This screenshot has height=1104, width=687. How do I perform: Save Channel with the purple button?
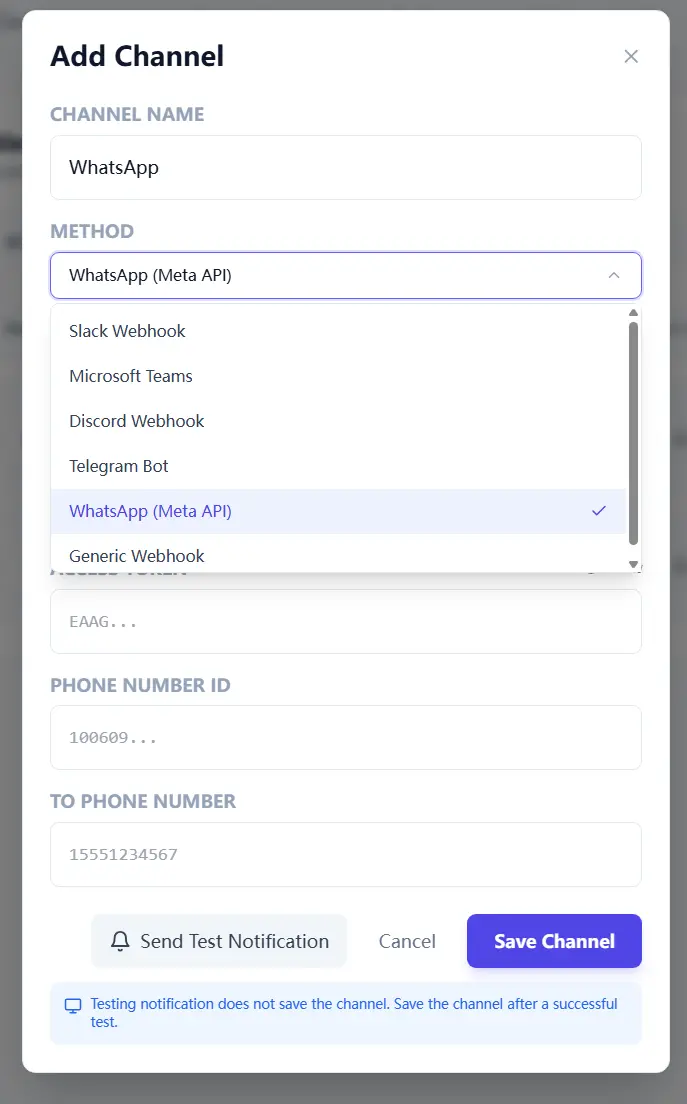554,941
